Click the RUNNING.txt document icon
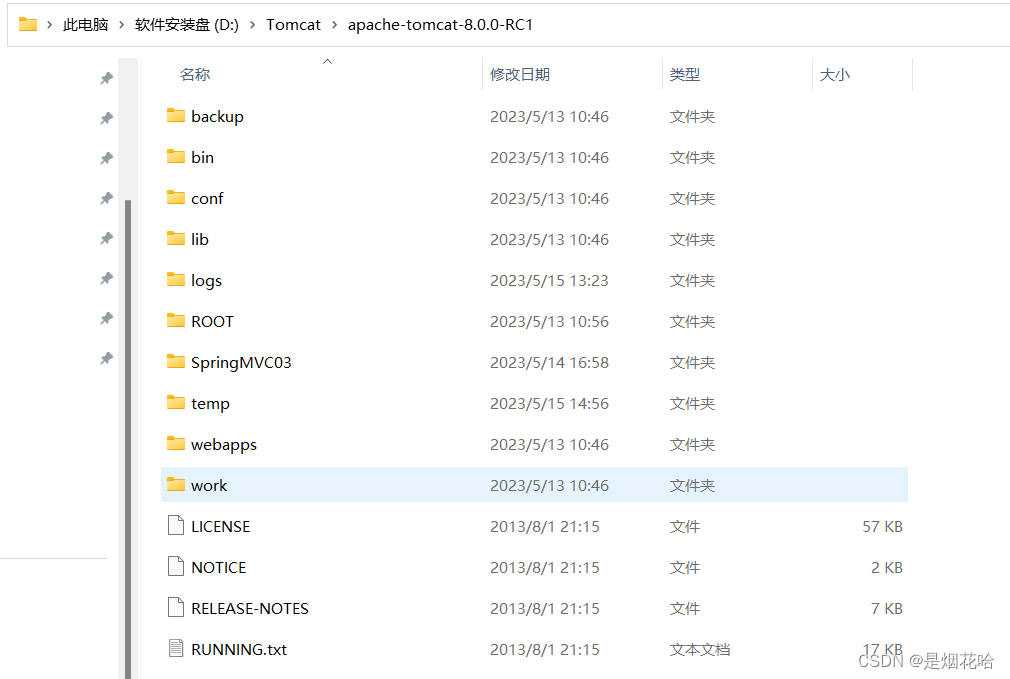The image size is (1010, 679). (176, 648)
